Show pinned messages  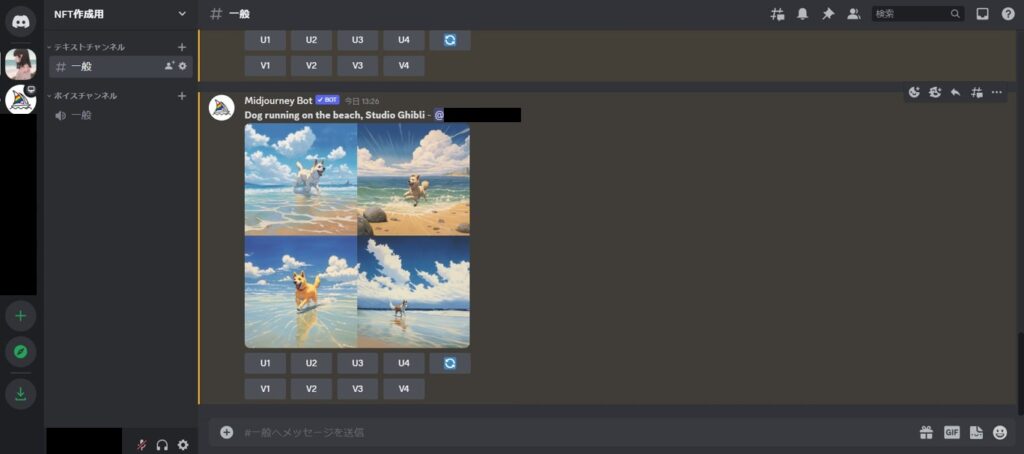828,14
